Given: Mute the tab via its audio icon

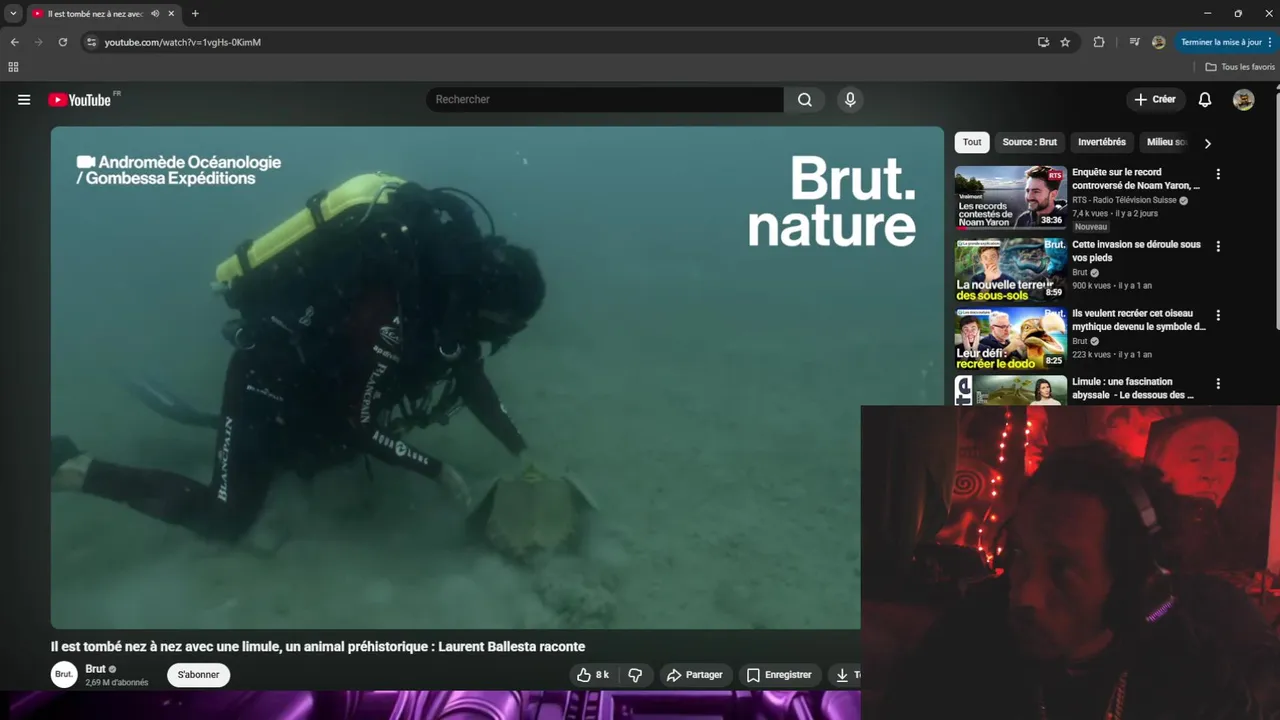Looking at the screenshot, I should 155,14.
